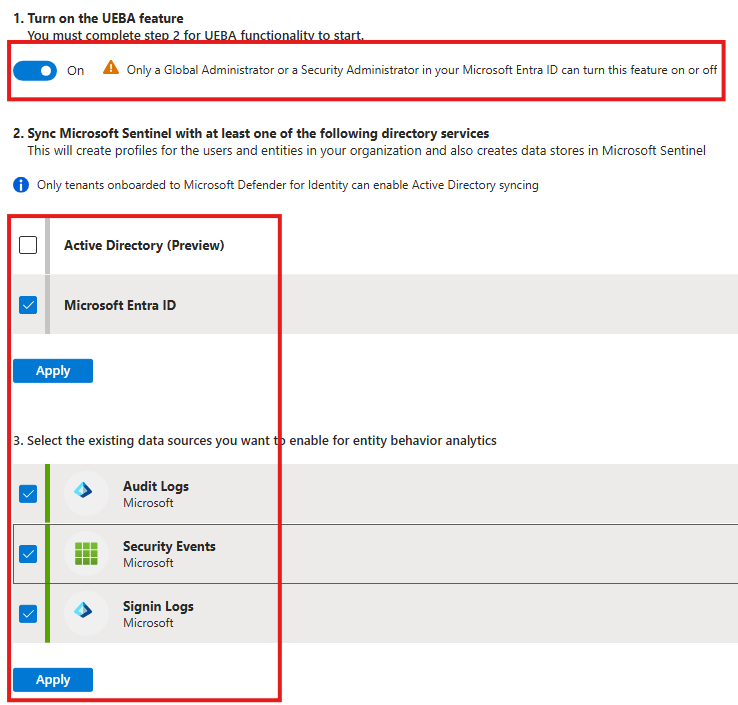The width and height of the screenshot is (738, 705).
Task: Click 'This will create profiles' description text
Action: tap(366, 151)
